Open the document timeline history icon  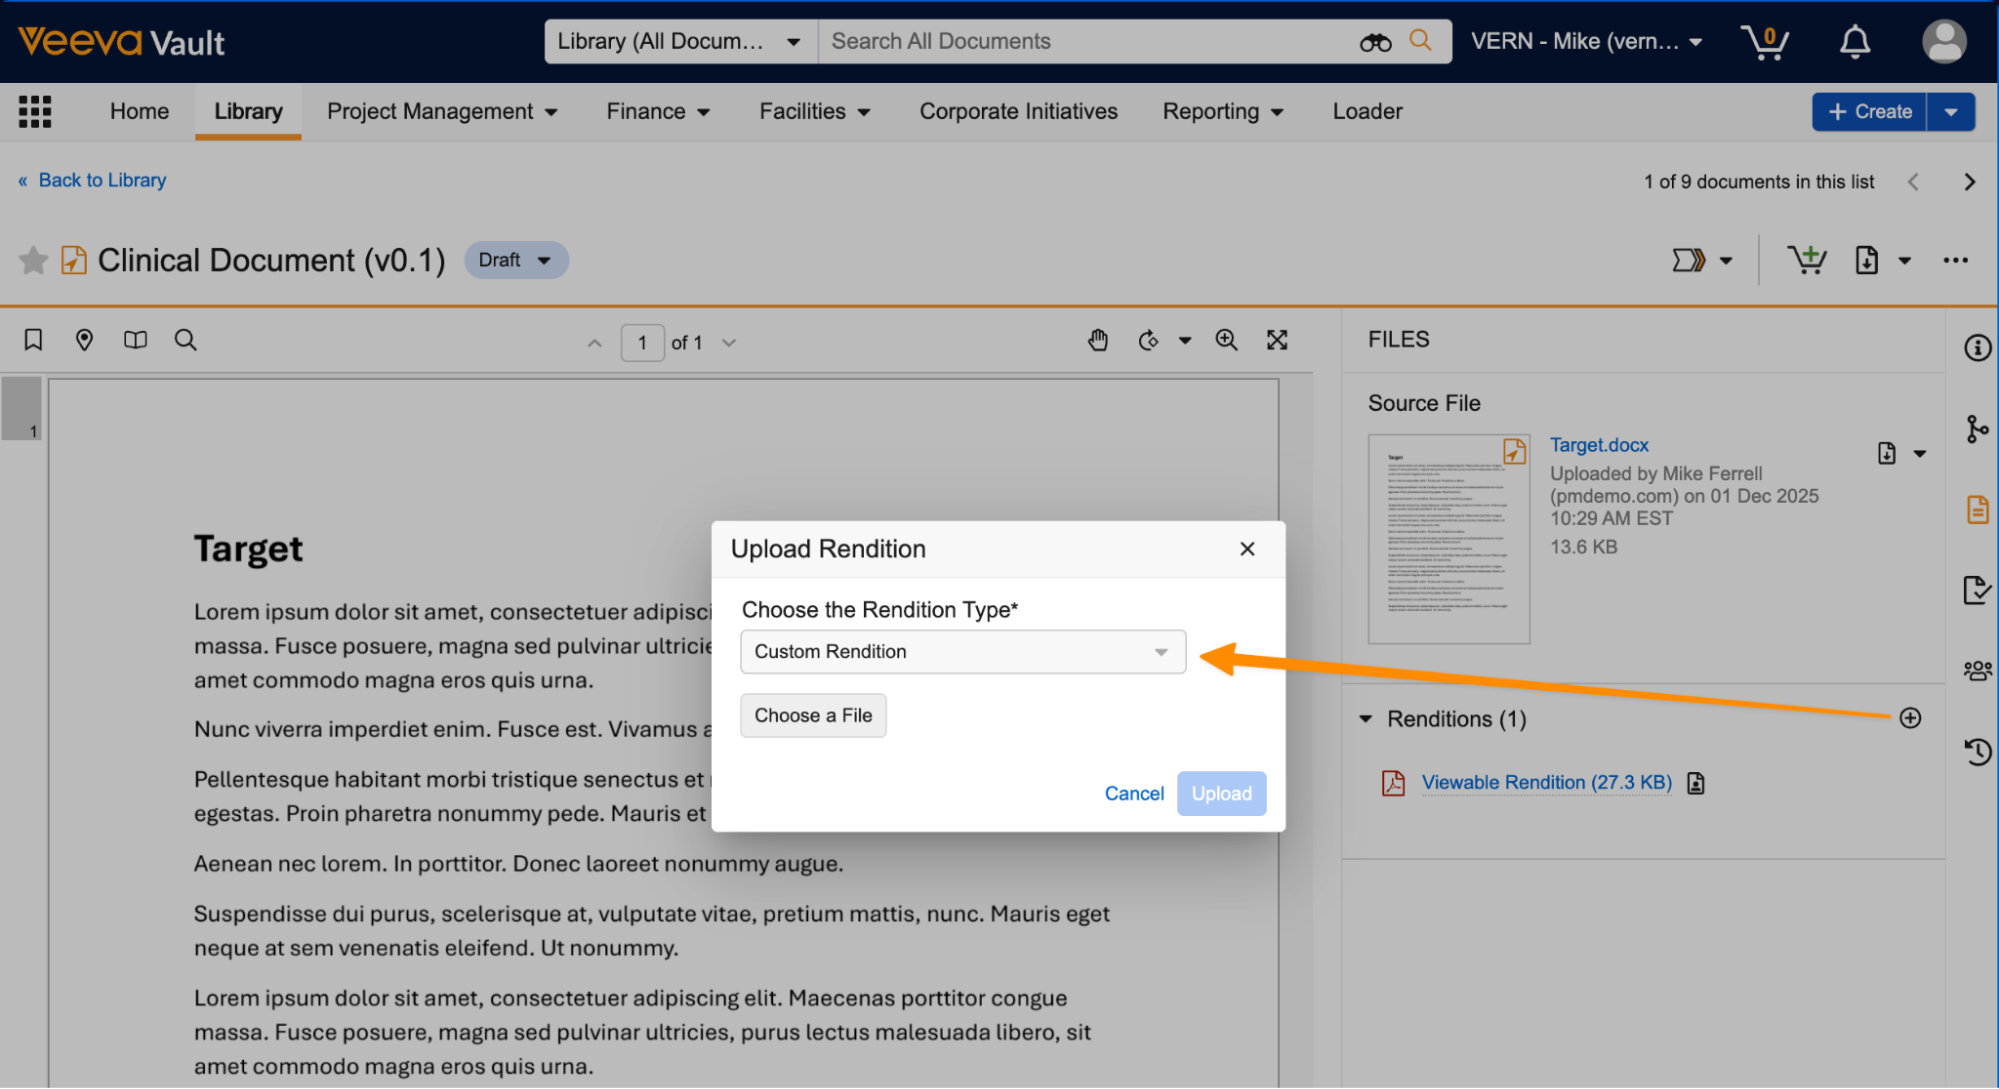point(1977,752)
